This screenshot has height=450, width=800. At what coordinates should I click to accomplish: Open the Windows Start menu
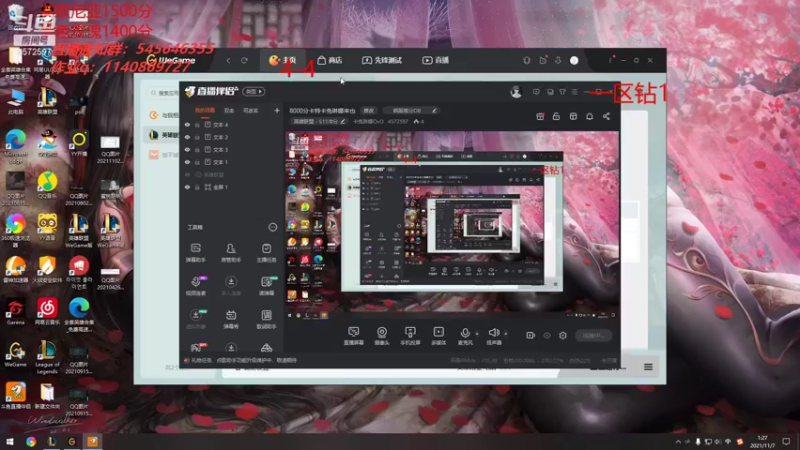pyautogui.click(x=10, y=442)
